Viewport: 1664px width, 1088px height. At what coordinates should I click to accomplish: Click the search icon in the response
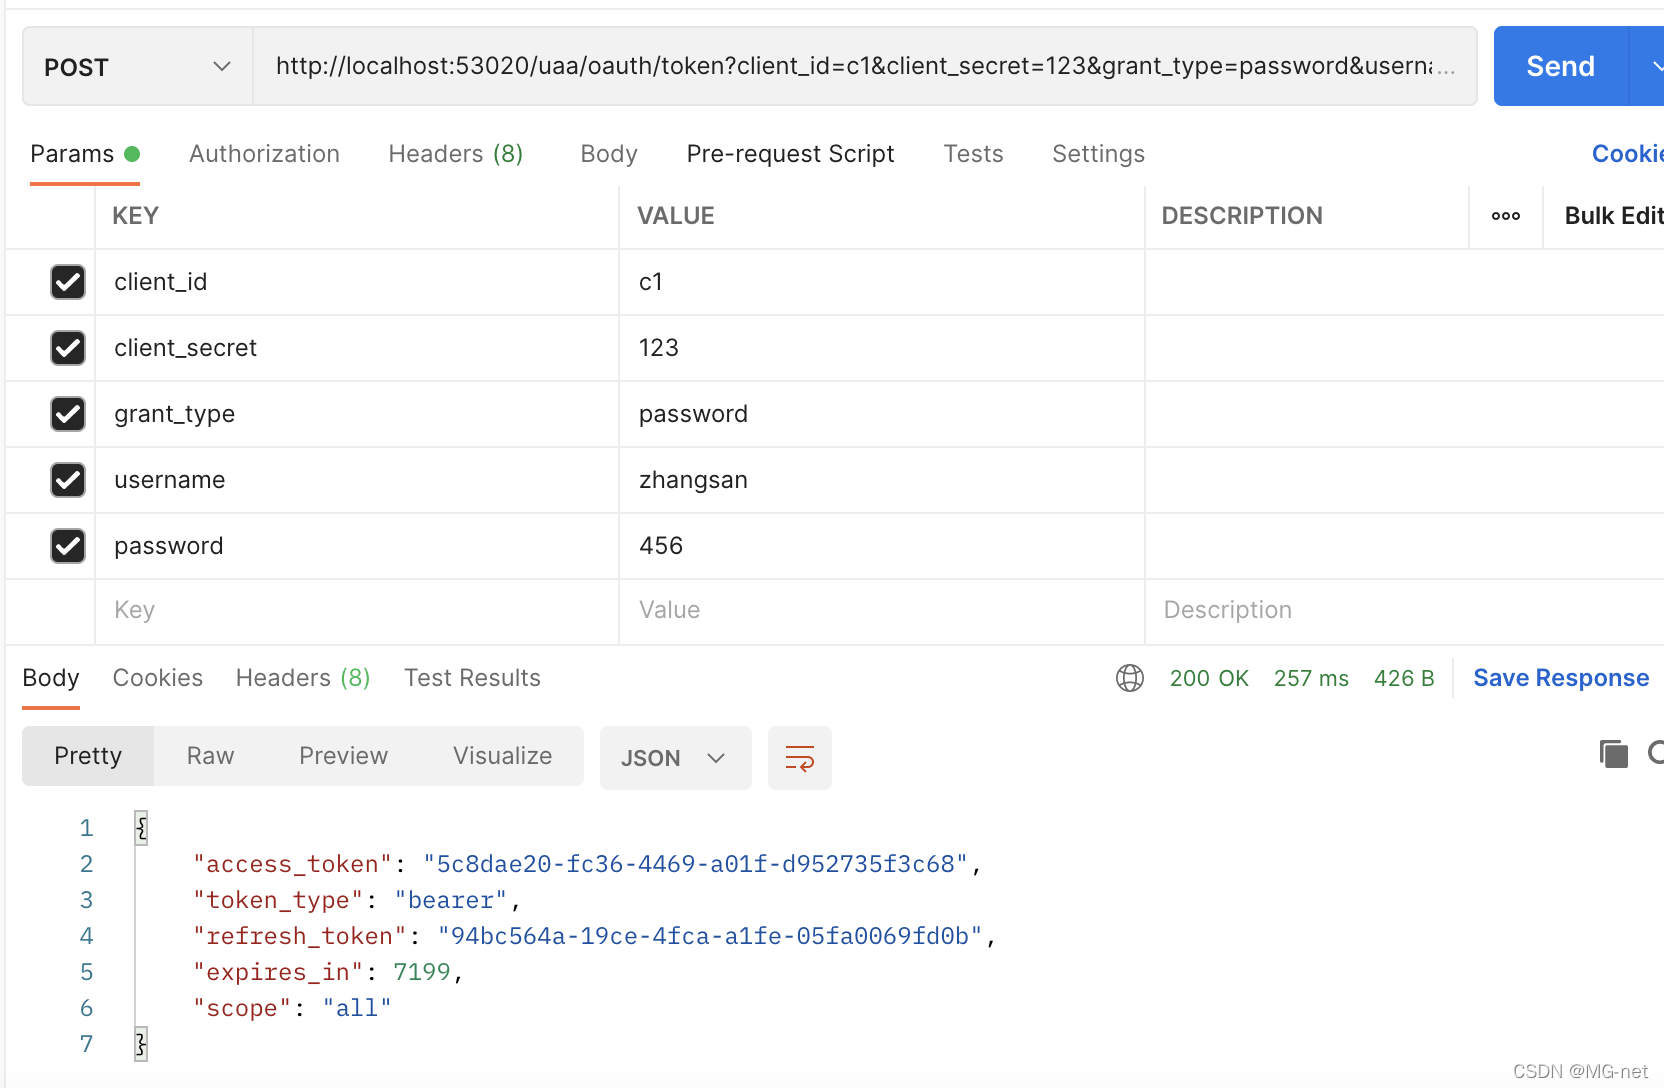1656,753
